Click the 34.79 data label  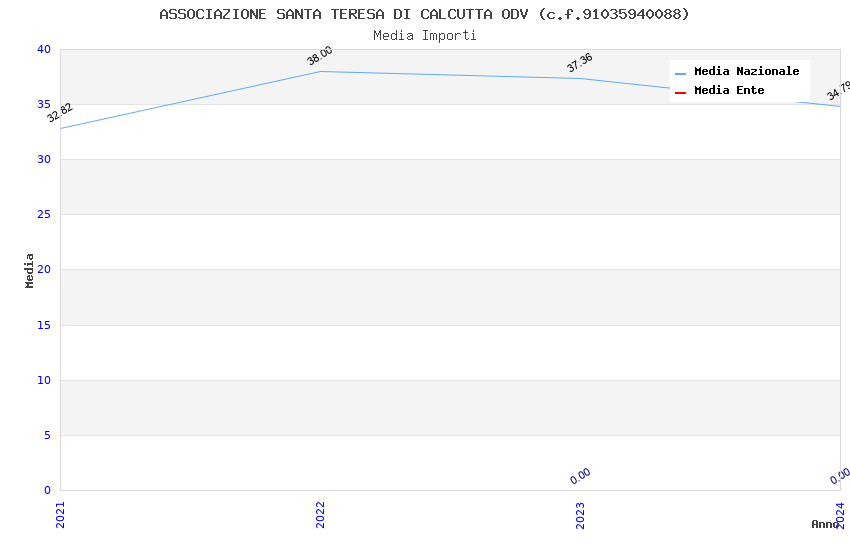839,90
